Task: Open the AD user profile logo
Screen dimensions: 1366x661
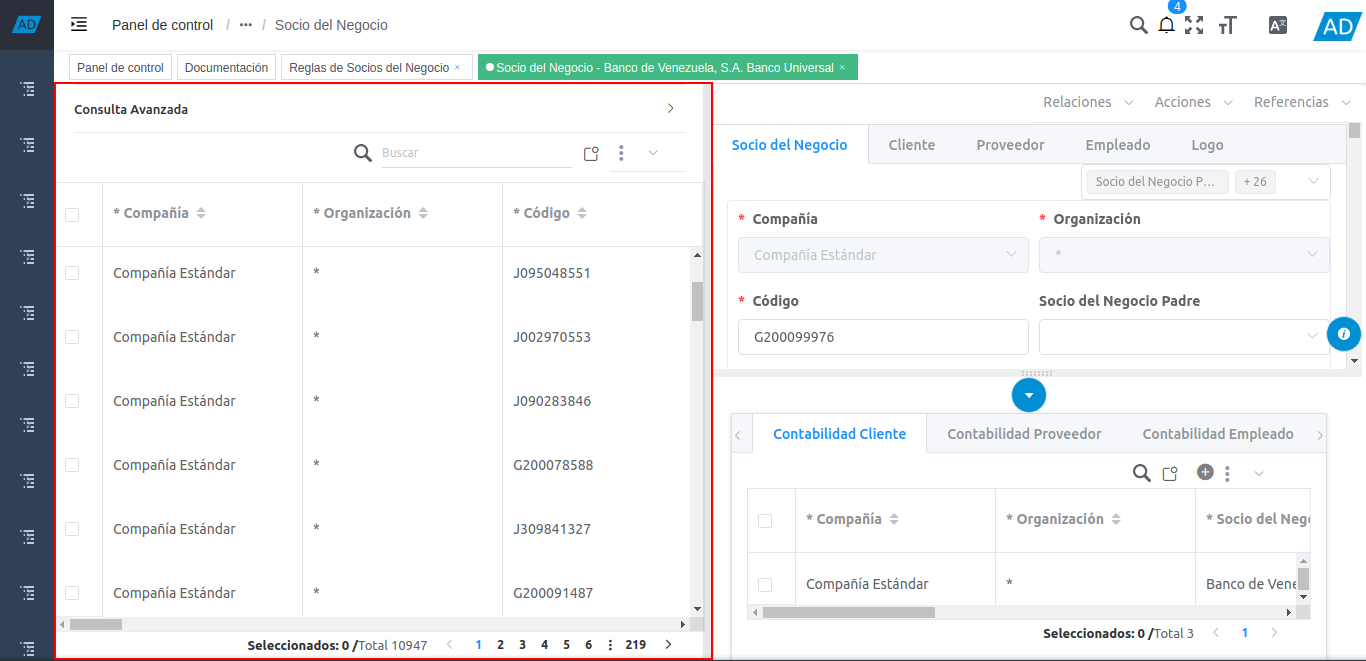Action: pos(1337,26)
